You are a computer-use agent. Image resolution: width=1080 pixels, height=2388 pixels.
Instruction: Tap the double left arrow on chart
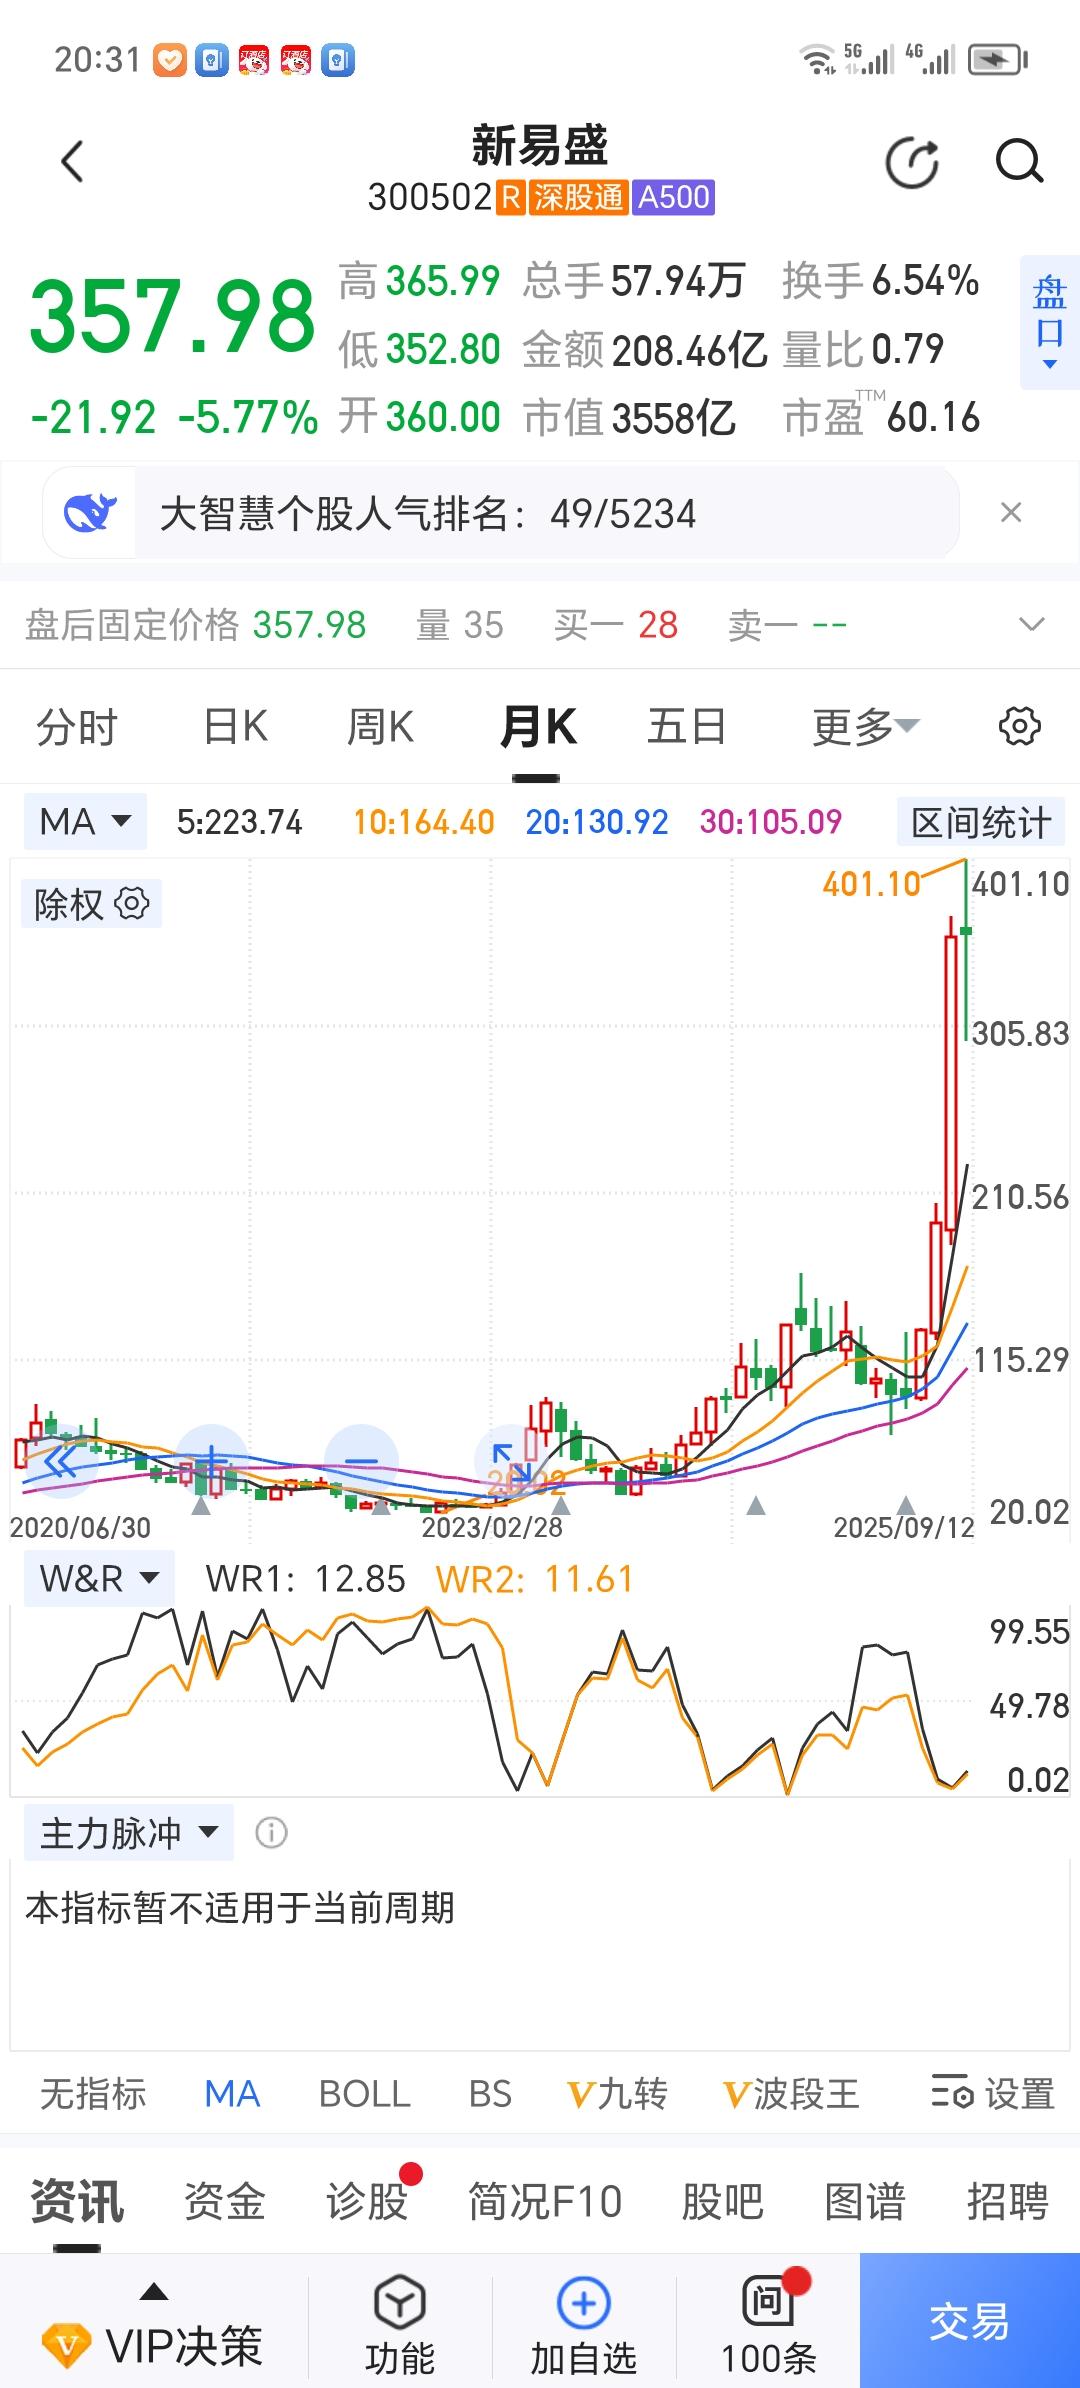pos(59,1462)
